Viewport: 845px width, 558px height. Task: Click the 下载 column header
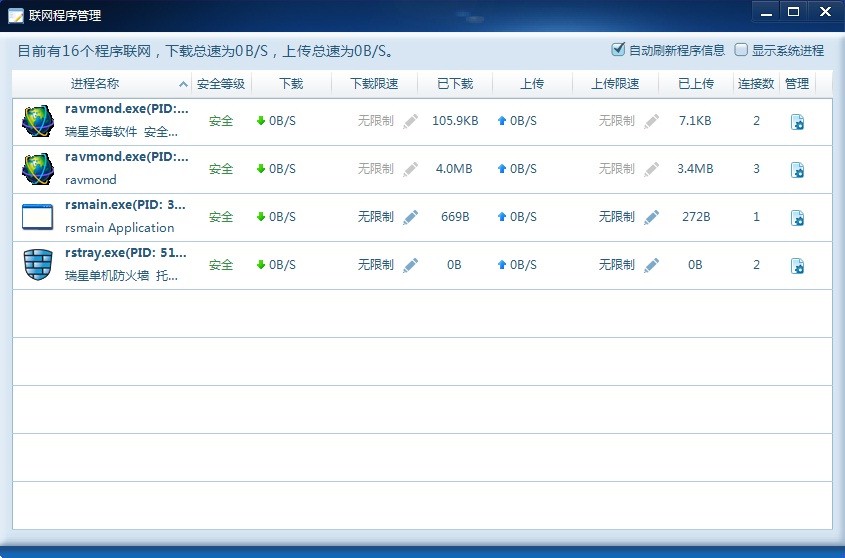click(290, 84)
